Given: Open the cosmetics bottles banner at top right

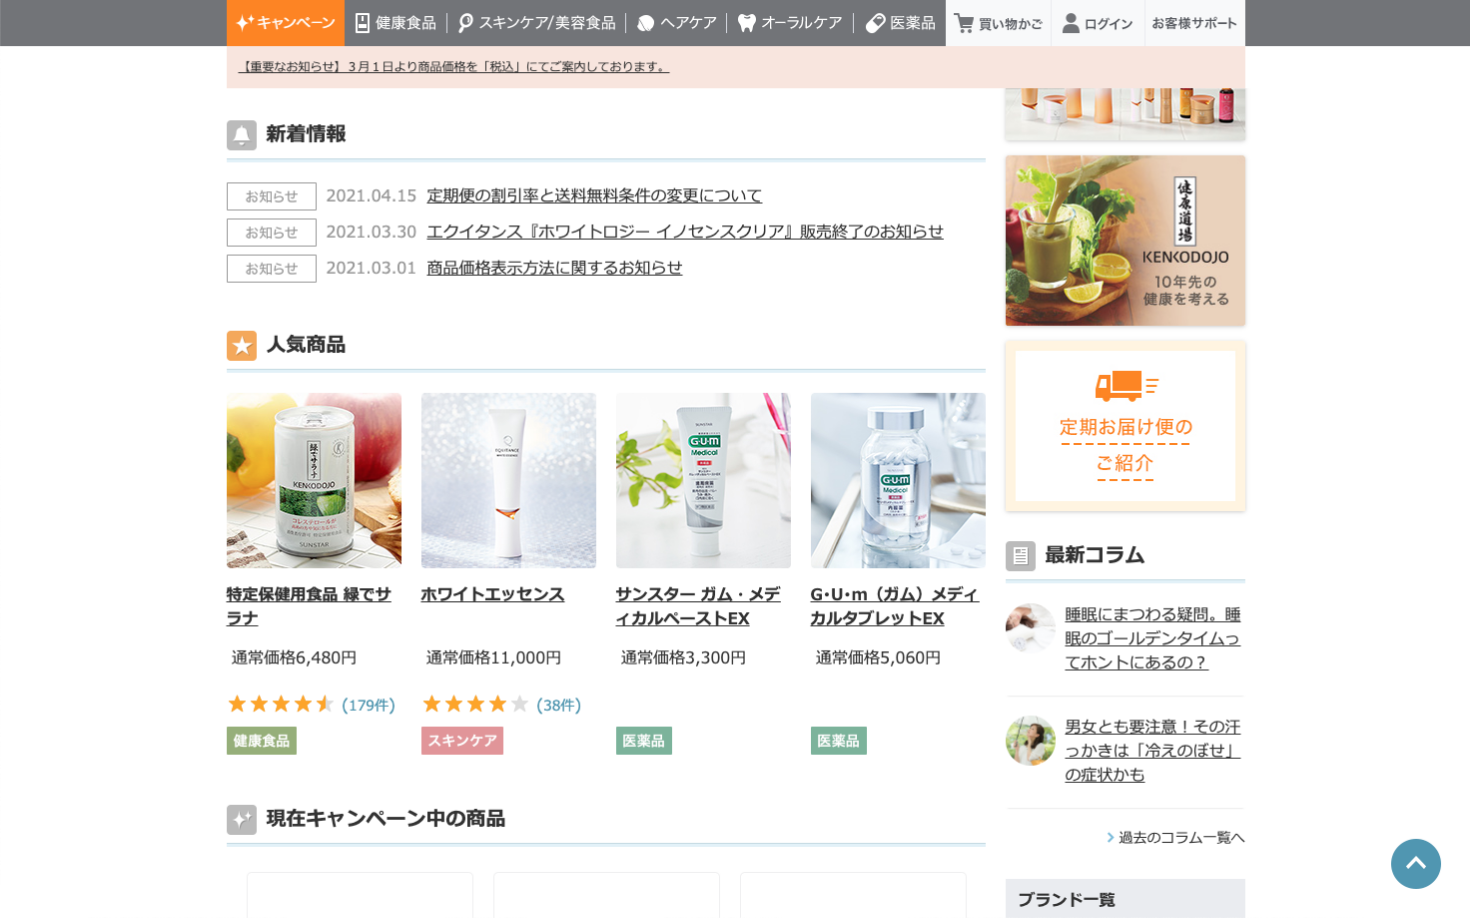Looking at the screenshot, I should point(1125,113).
